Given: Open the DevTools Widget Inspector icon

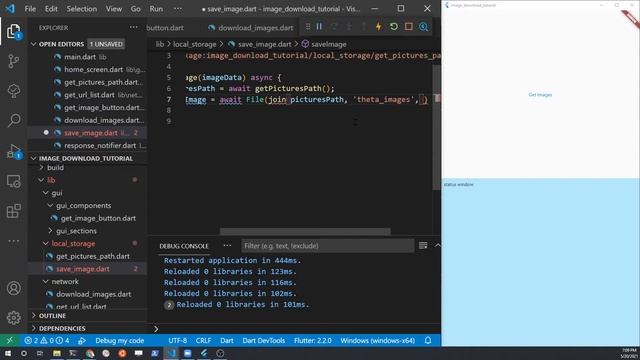Looking at the screenshot, I should pos(424,27).
